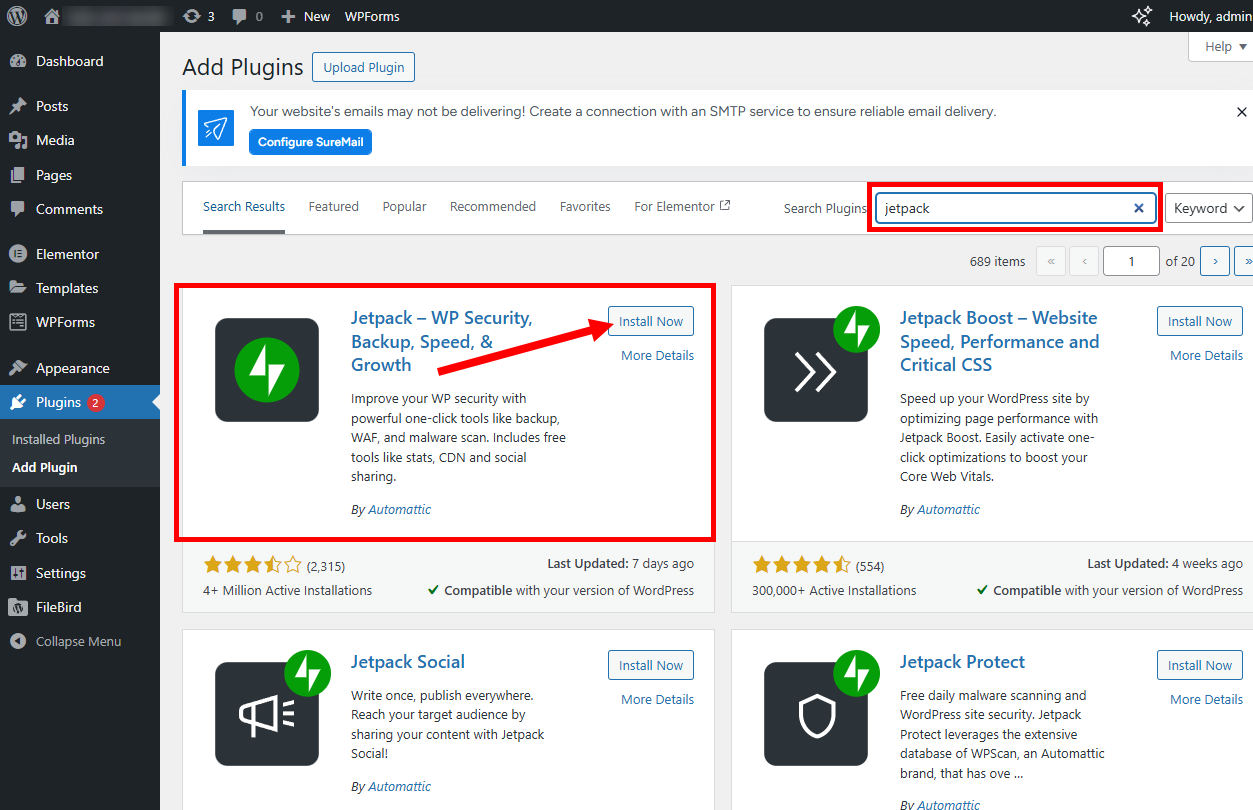This screenshot has height=810, width=1253.
Task: Expand the Help dropdown tab
Action: (x=1220, y=47)
